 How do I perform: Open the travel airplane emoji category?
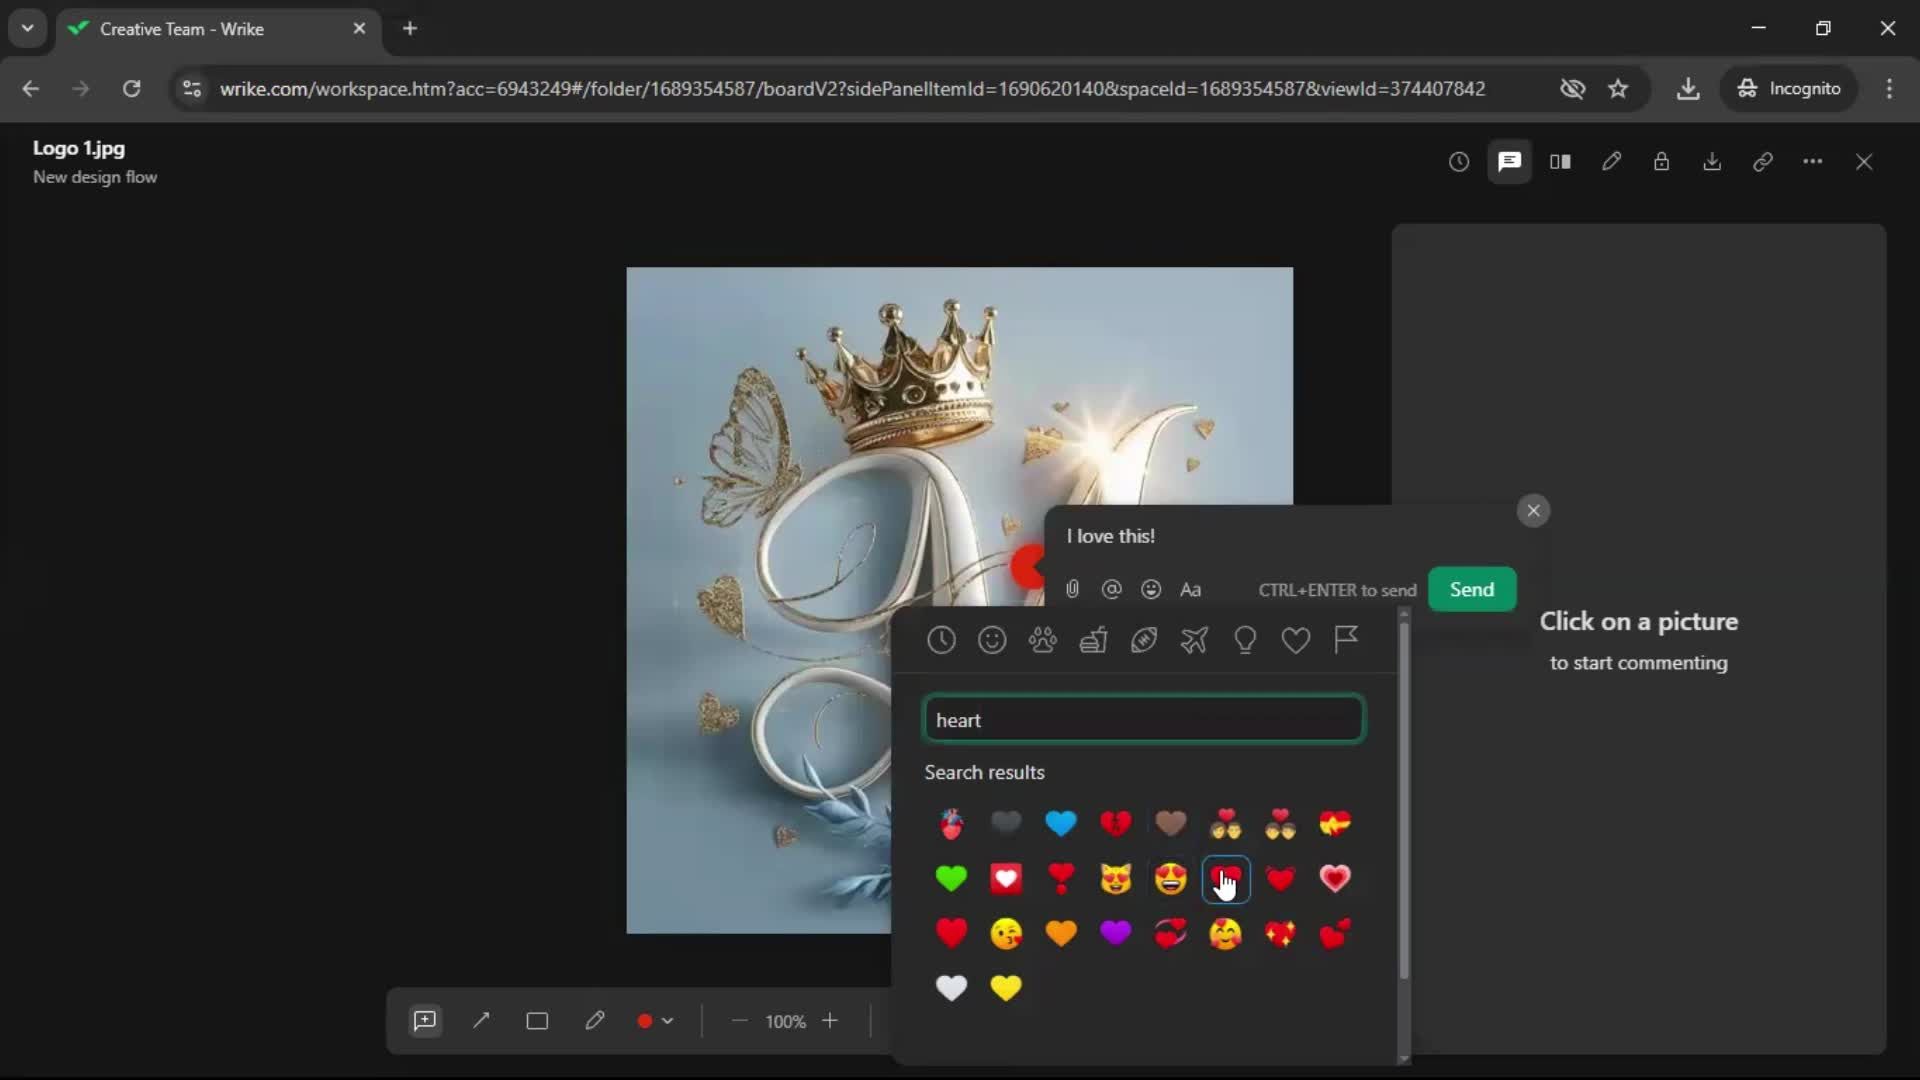[x=1194, y=640]
